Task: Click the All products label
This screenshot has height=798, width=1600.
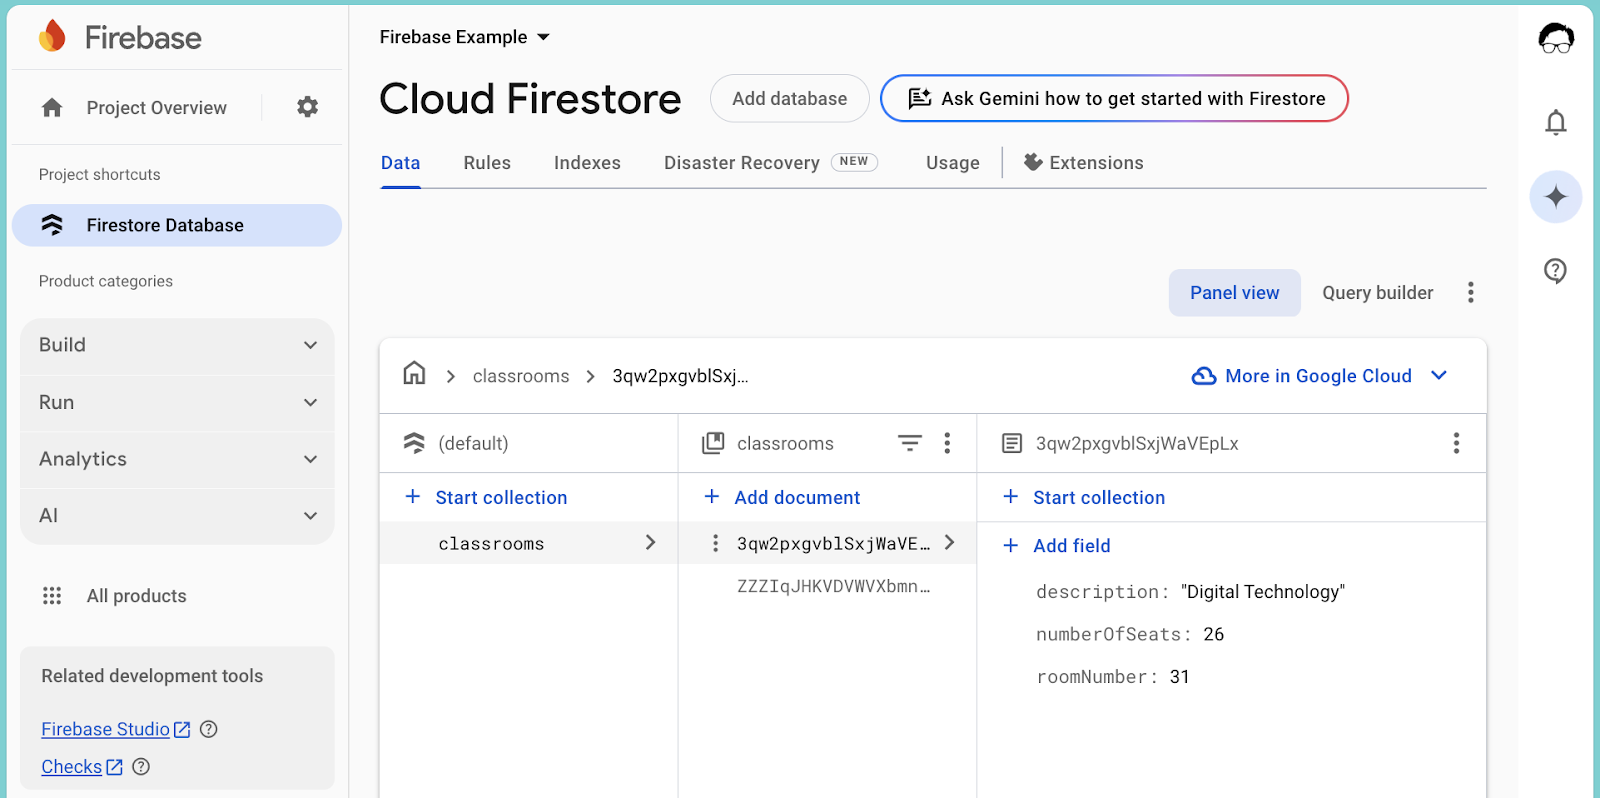Action: (136, 596)
